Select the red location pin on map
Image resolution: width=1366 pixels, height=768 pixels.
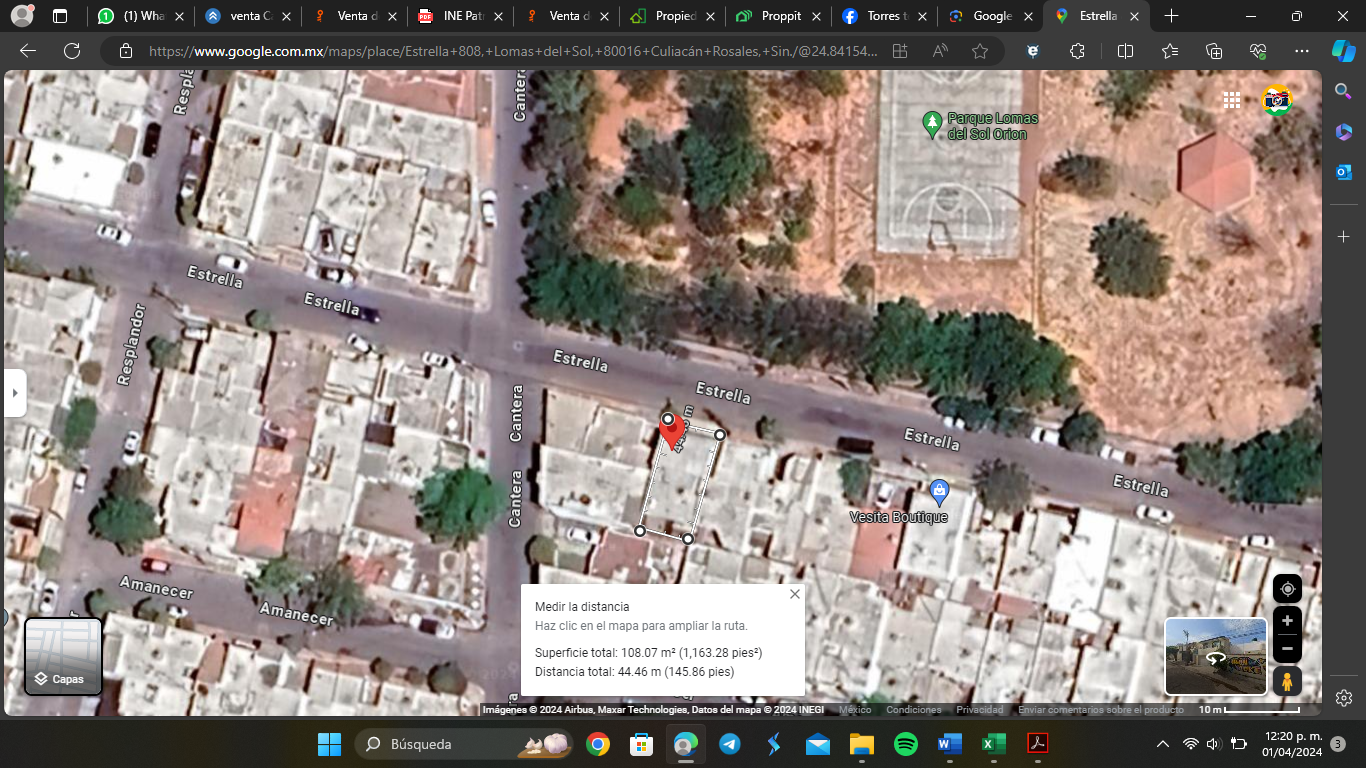pyautogui.click(x=672, y=430)
